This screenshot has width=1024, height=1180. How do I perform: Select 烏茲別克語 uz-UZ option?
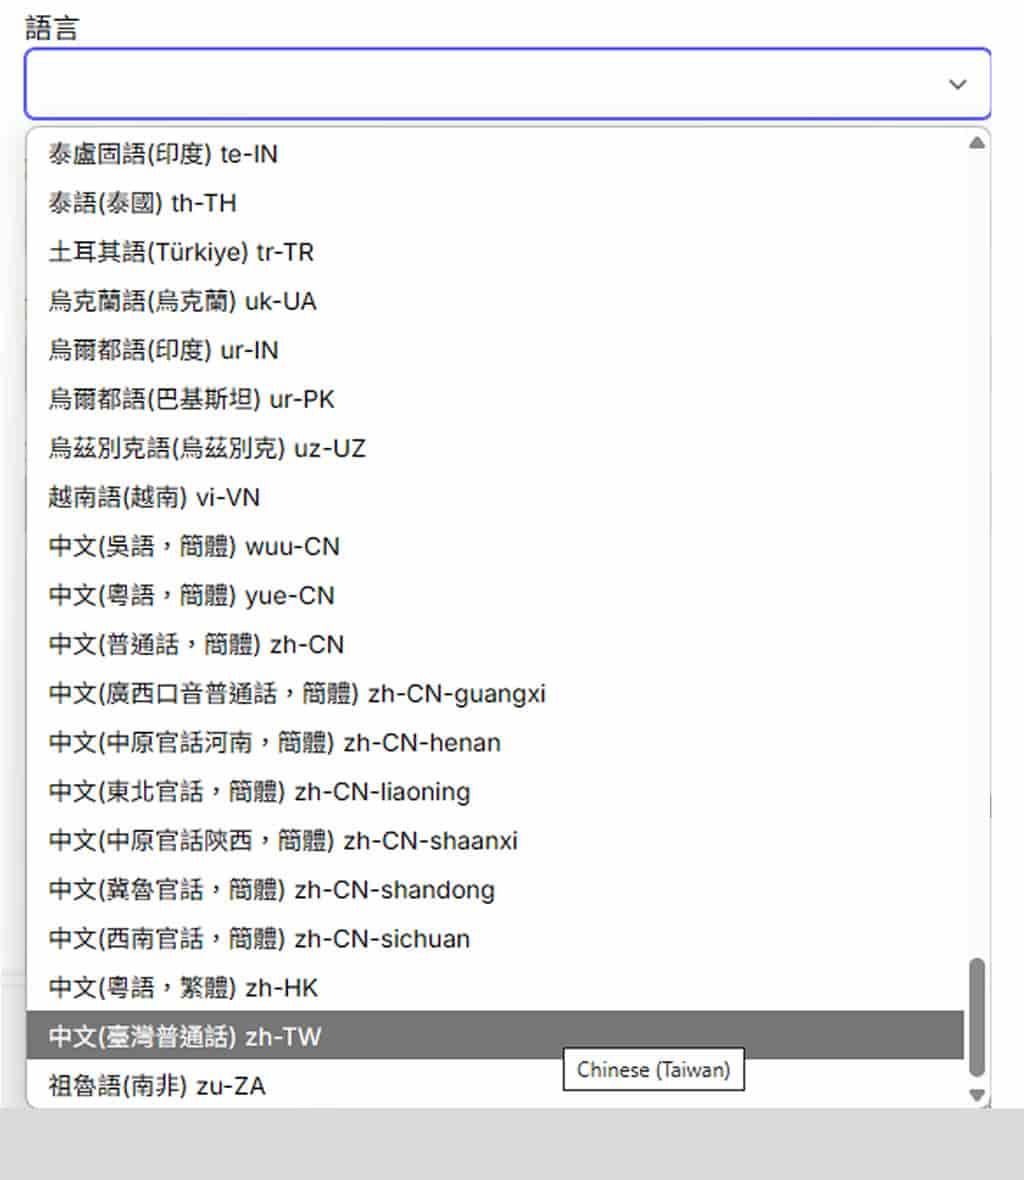click(495, 449)
